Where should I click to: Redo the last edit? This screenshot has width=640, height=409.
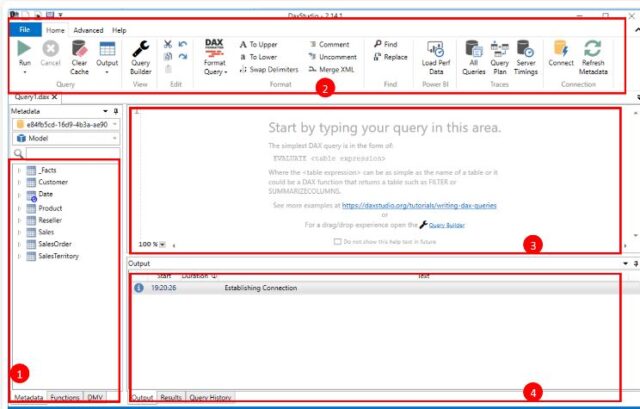tap(183, 56)
